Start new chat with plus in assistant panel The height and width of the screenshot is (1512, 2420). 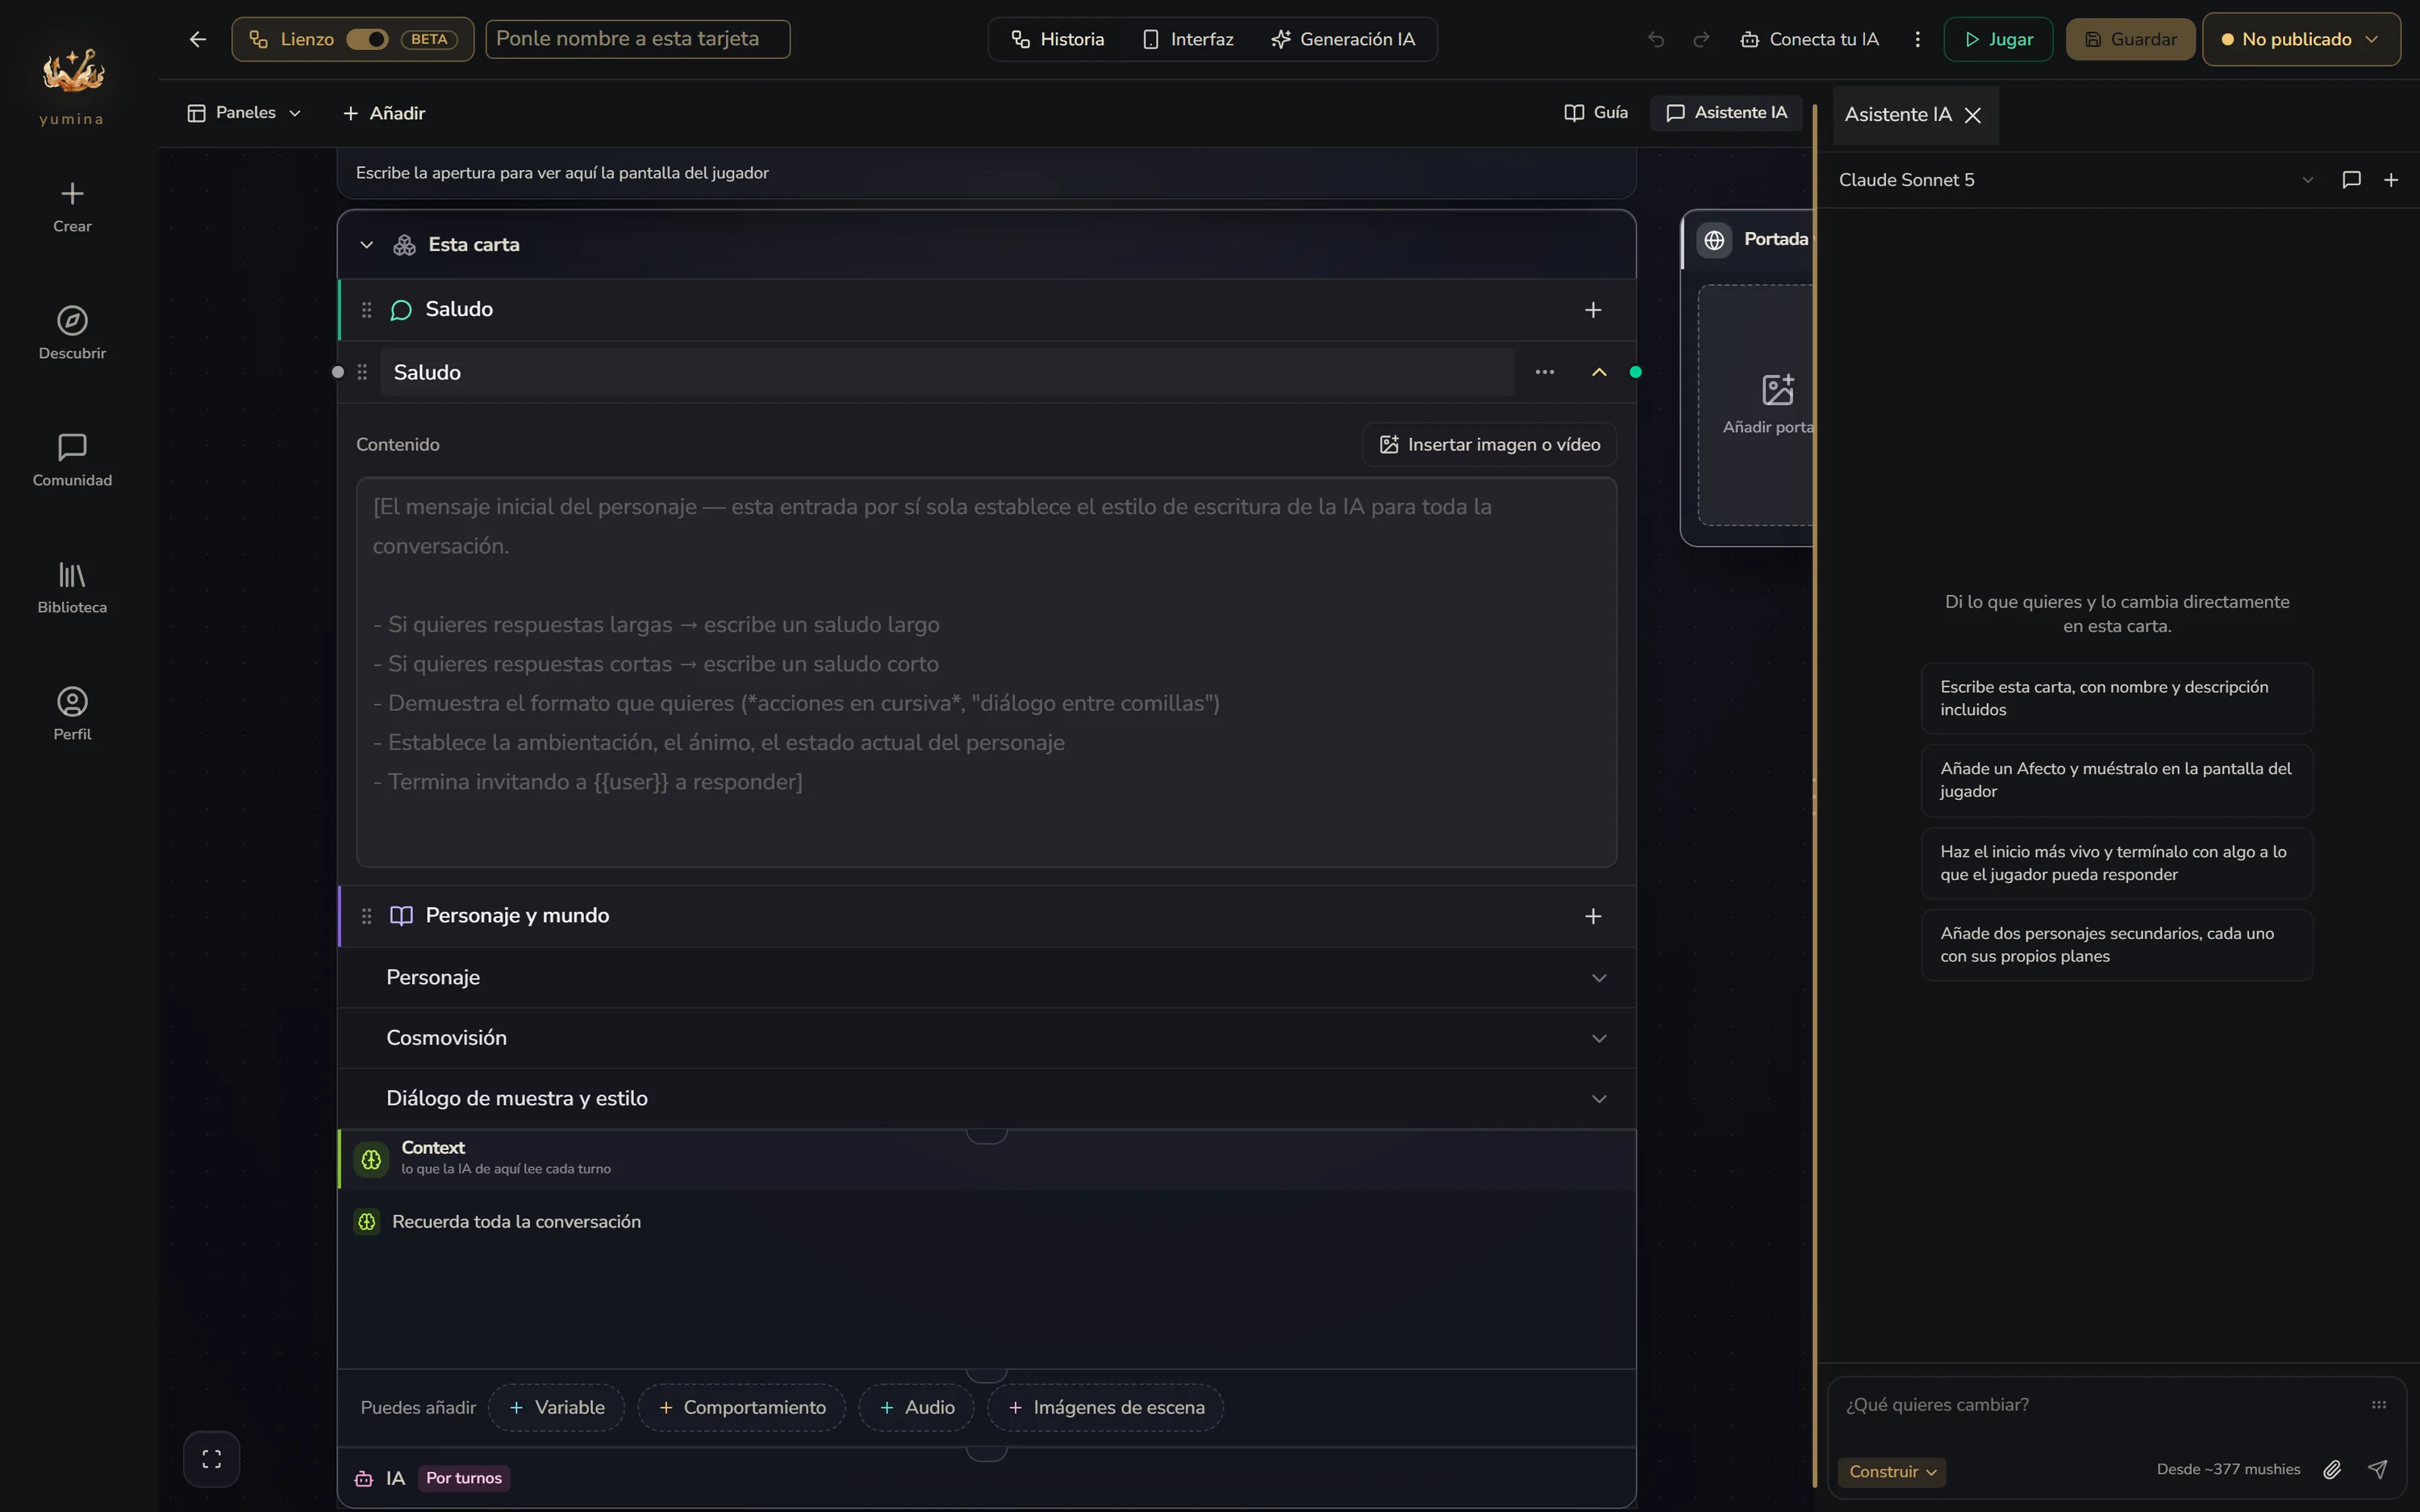[2391, 180]
